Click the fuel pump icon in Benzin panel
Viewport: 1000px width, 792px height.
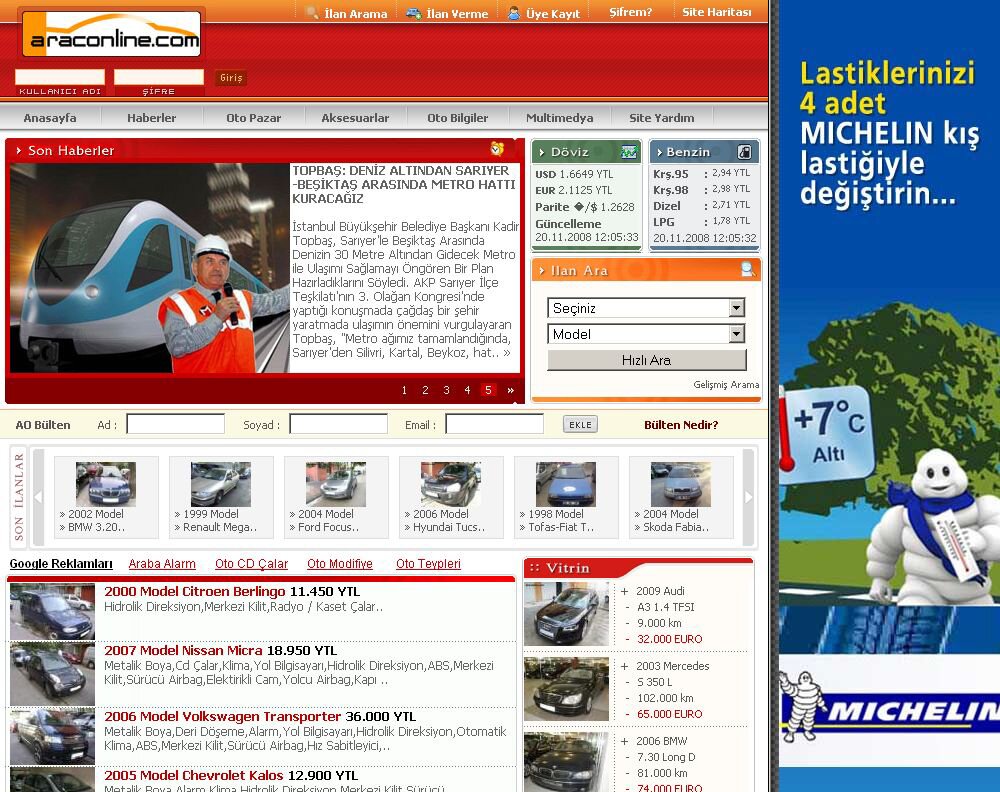point(744,152)
